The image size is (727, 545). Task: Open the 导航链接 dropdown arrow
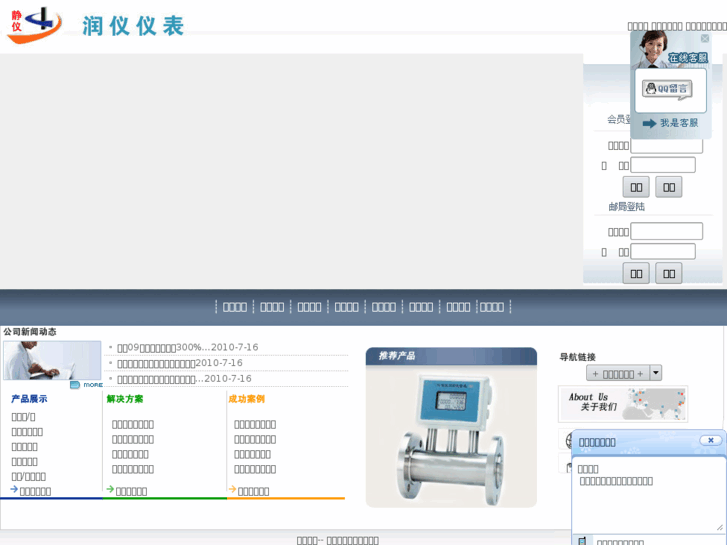(656, 373)
